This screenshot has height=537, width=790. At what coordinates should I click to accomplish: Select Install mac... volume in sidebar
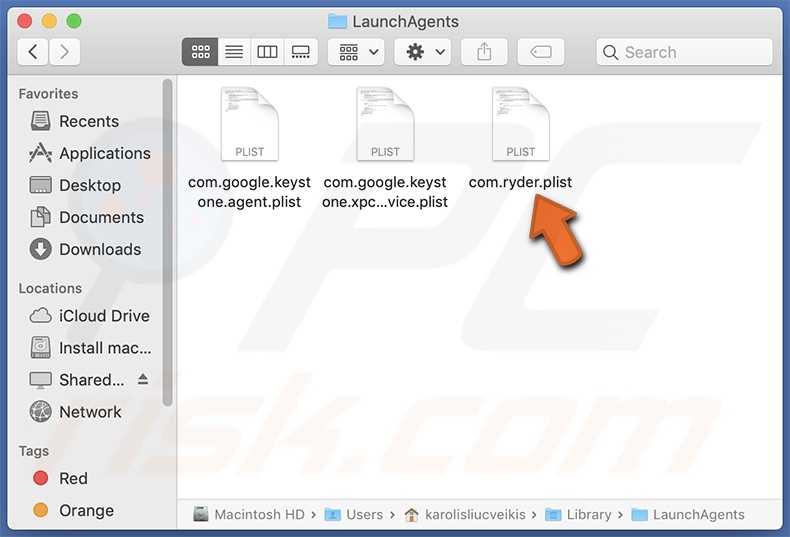89,348
